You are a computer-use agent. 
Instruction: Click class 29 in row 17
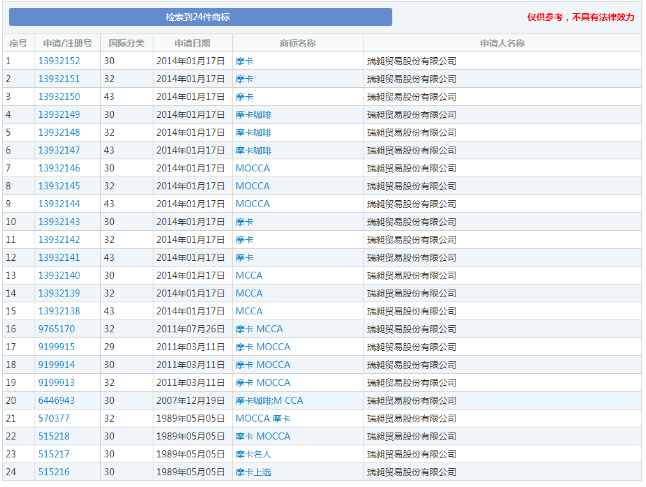pyautogui.click(x=109, y=347)
